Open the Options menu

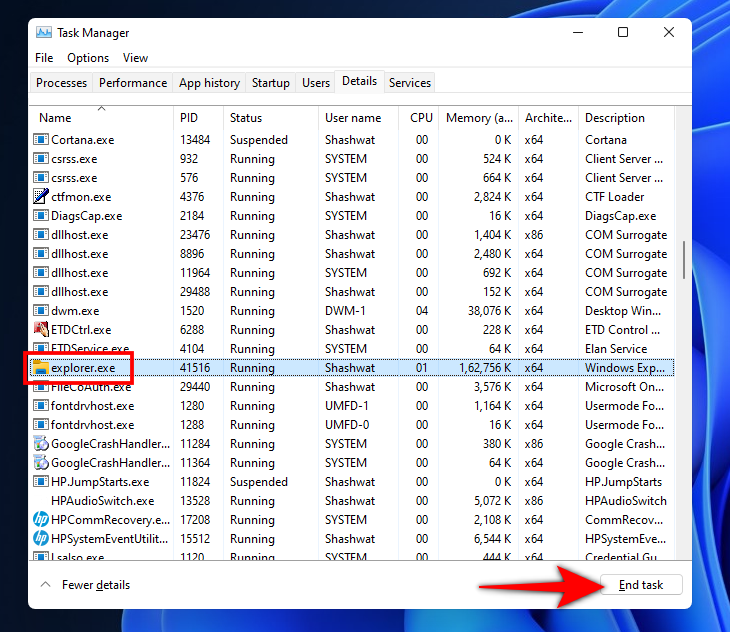[88, 58]
